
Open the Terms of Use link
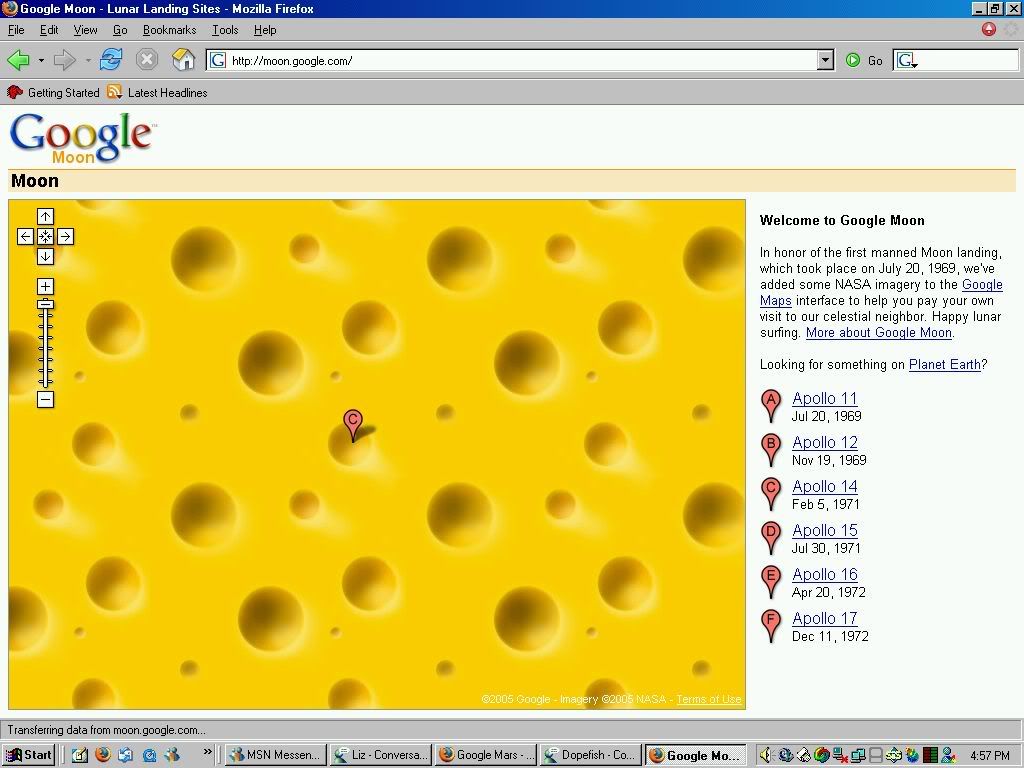click(x=709, y=699)
